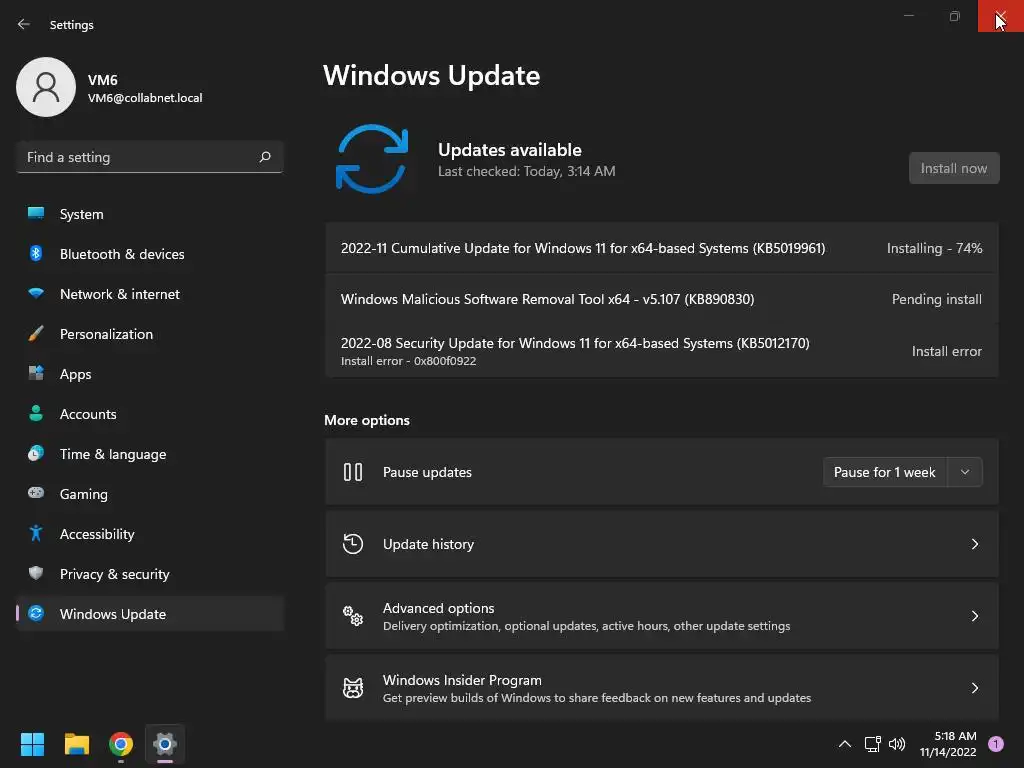Click the Network wifi icon
This screenshot has height=768, width=1024.
tap(36, 293)
